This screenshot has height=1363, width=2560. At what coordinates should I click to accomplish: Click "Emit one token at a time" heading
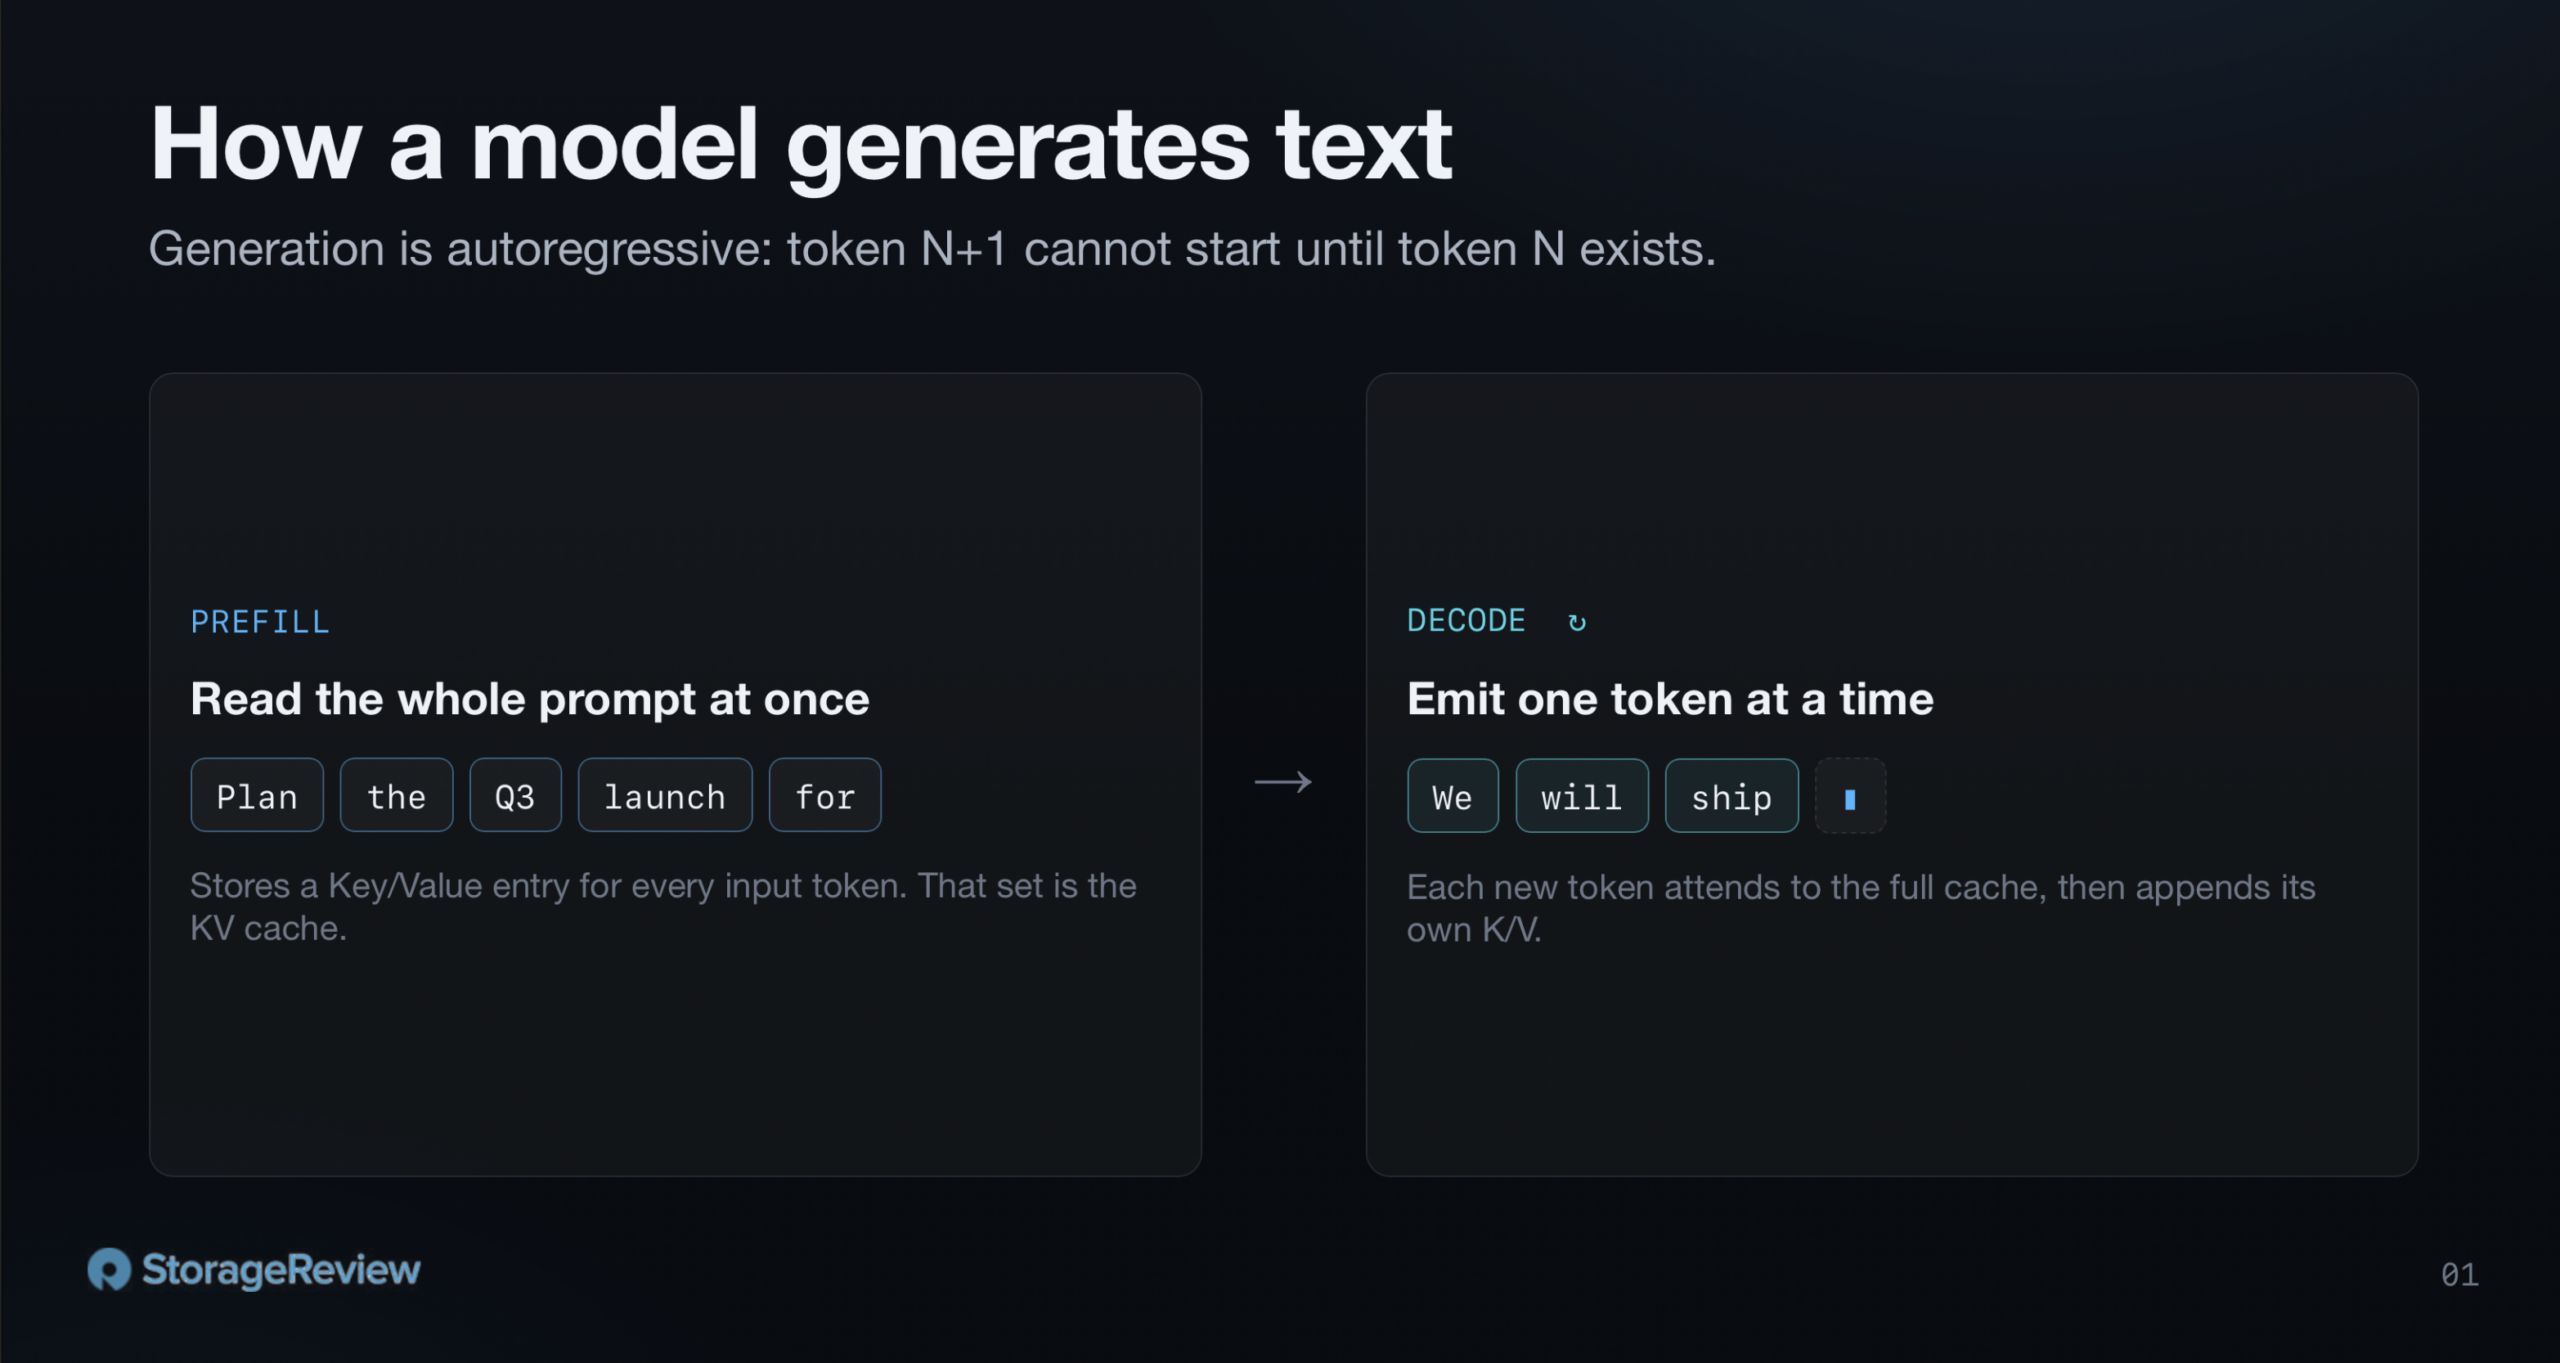tap(1670, 699)
